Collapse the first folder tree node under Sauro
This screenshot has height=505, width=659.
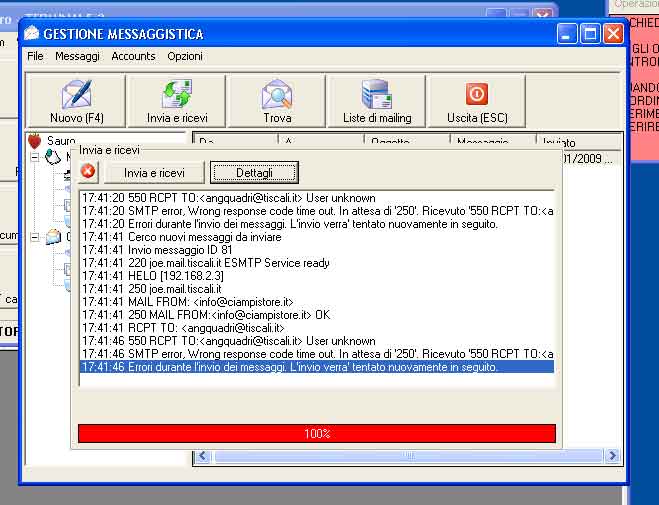click(x=35, y=158)
